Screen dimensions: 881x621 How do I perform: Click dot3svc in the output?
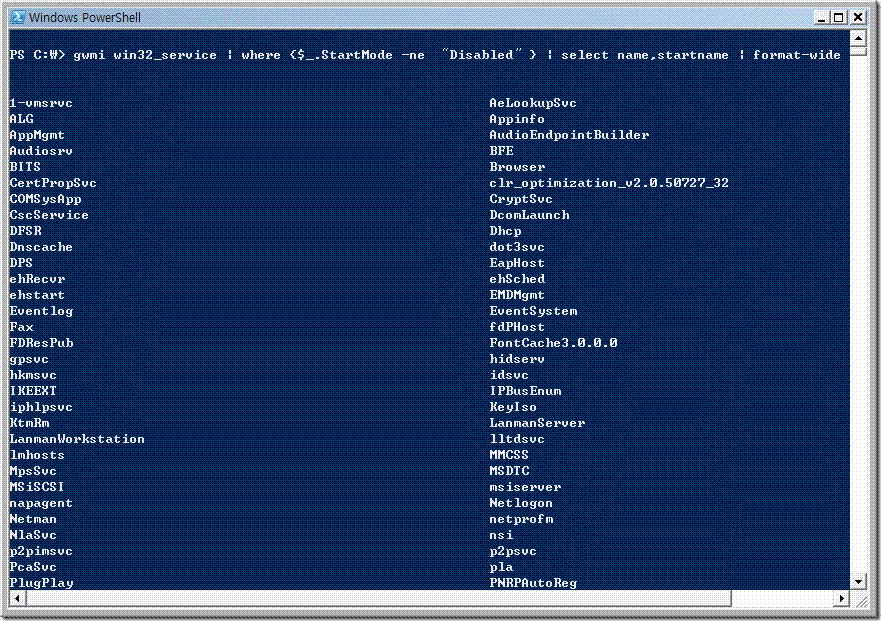(517, 247)
